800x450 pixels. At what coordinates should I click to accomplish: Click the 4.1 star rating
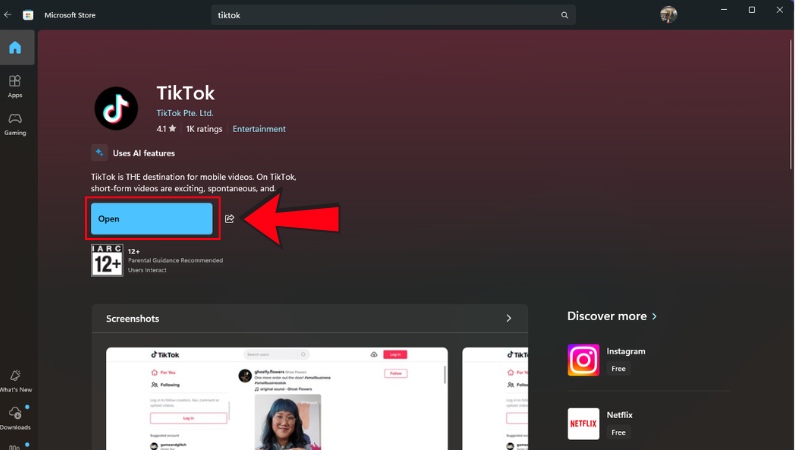click(166, 129)
